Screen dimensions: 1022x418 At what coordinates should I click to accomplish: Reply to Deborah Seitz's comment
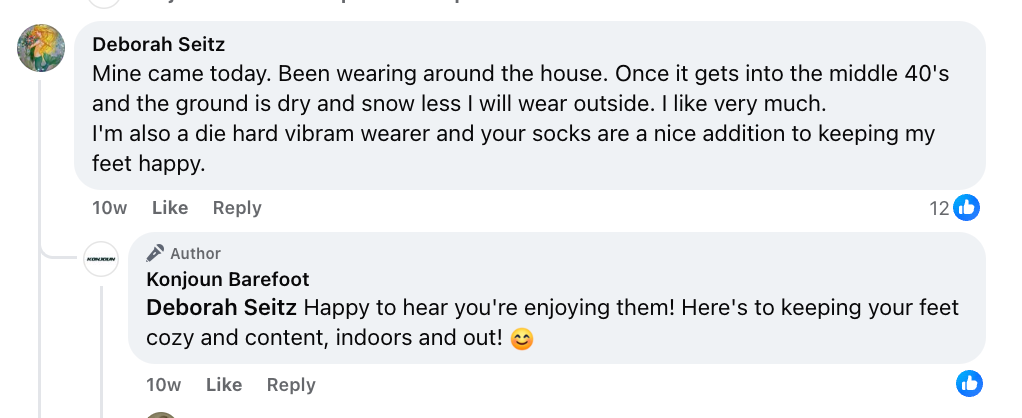point(237,208)
